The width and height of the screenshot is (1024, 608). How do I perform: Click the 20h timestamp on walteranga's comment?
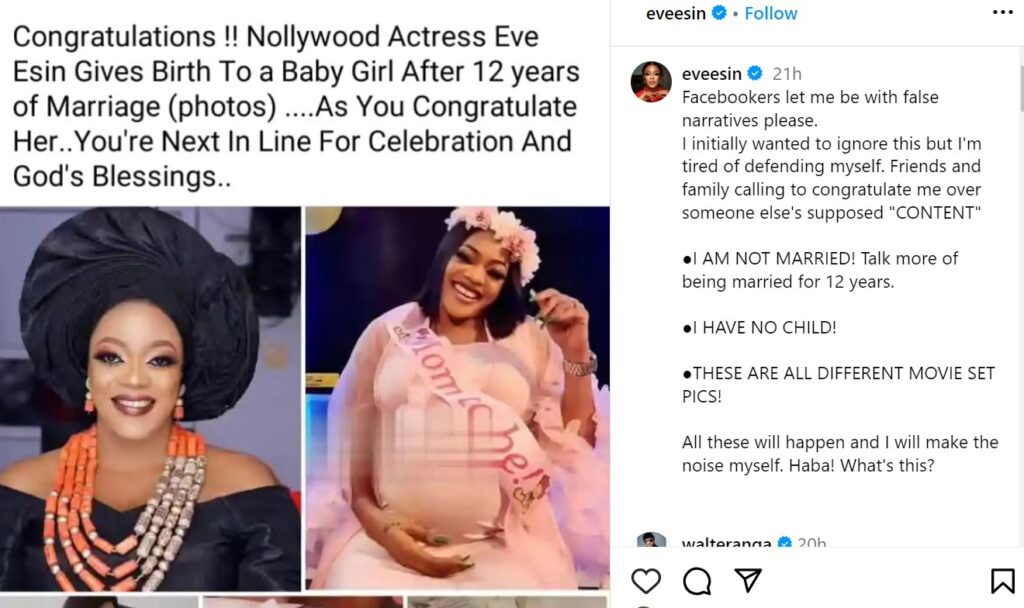(x=811, y=545)
